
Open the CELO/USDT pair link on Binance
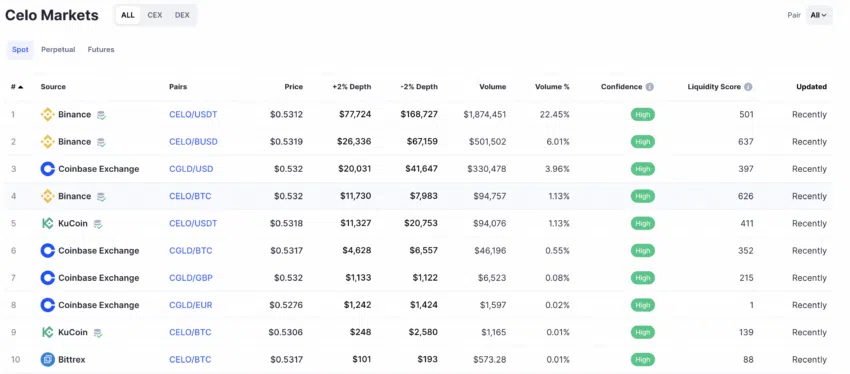(x=193, y=114)
